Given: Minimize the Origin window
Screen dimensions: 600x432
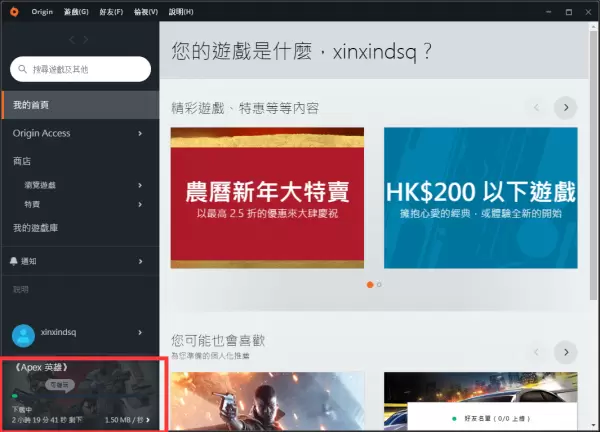Looking at the screenshot, I should tap(549, 12).
